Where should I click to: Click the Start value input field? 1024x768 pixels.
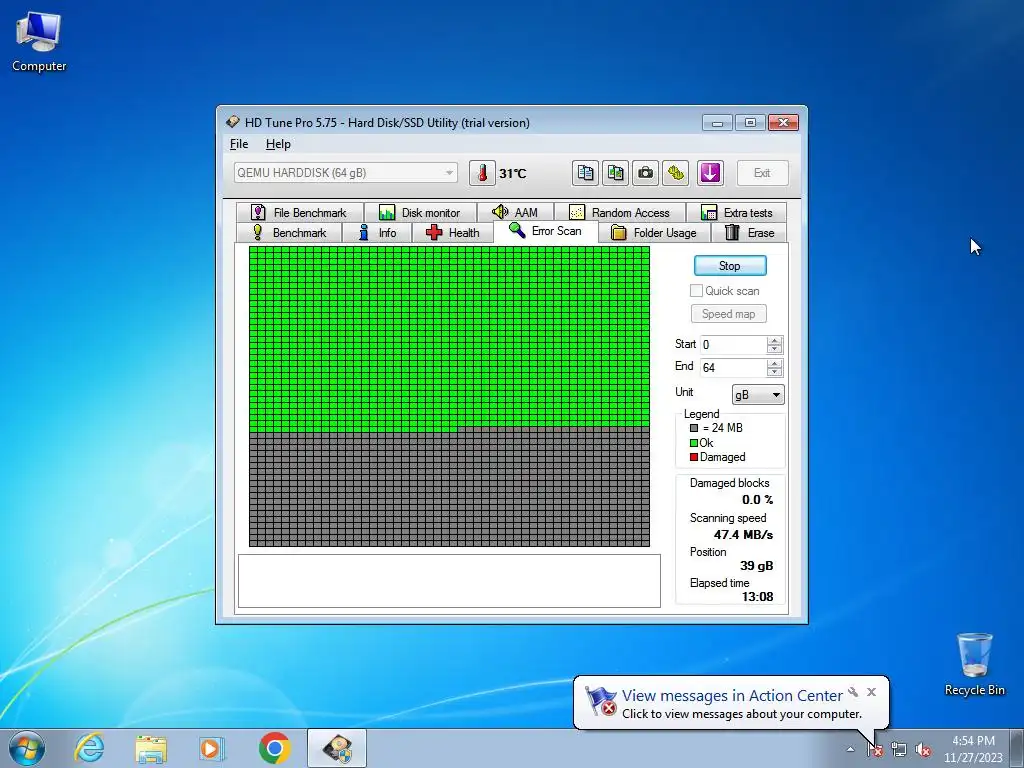[733, 345]
